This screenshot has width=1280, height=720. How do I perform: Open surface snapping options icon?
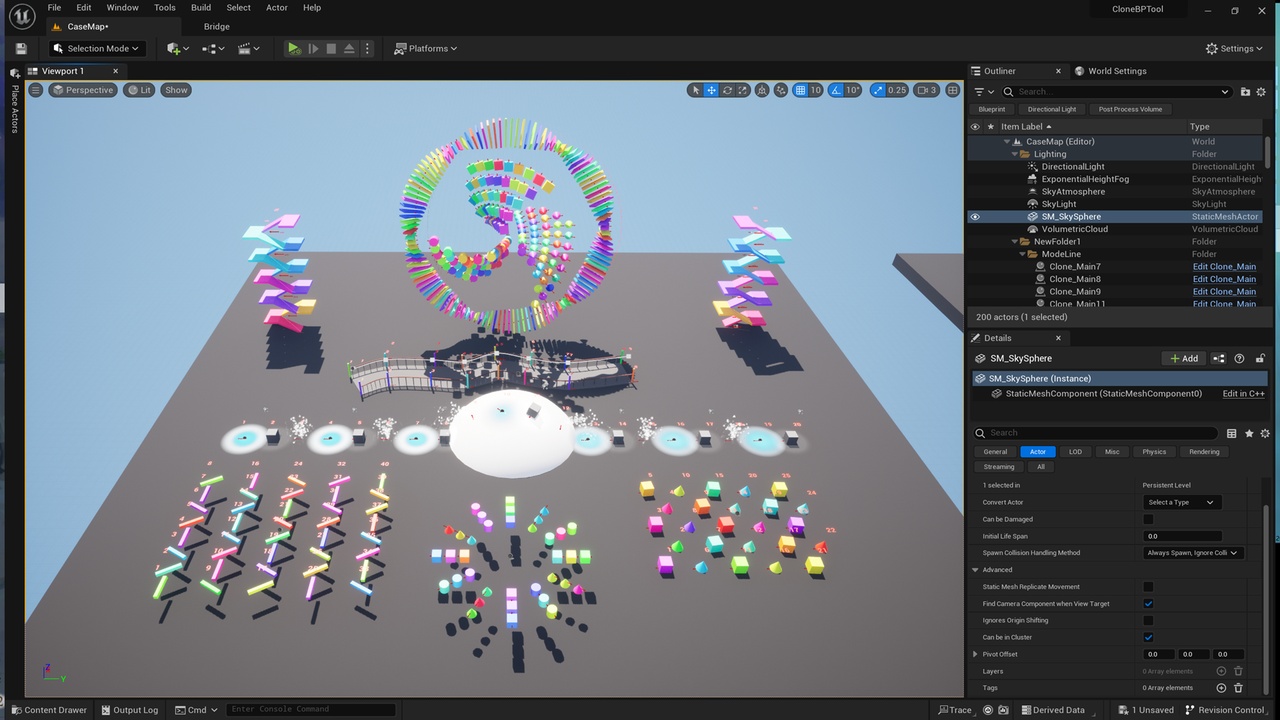click(x=780, y=90)
